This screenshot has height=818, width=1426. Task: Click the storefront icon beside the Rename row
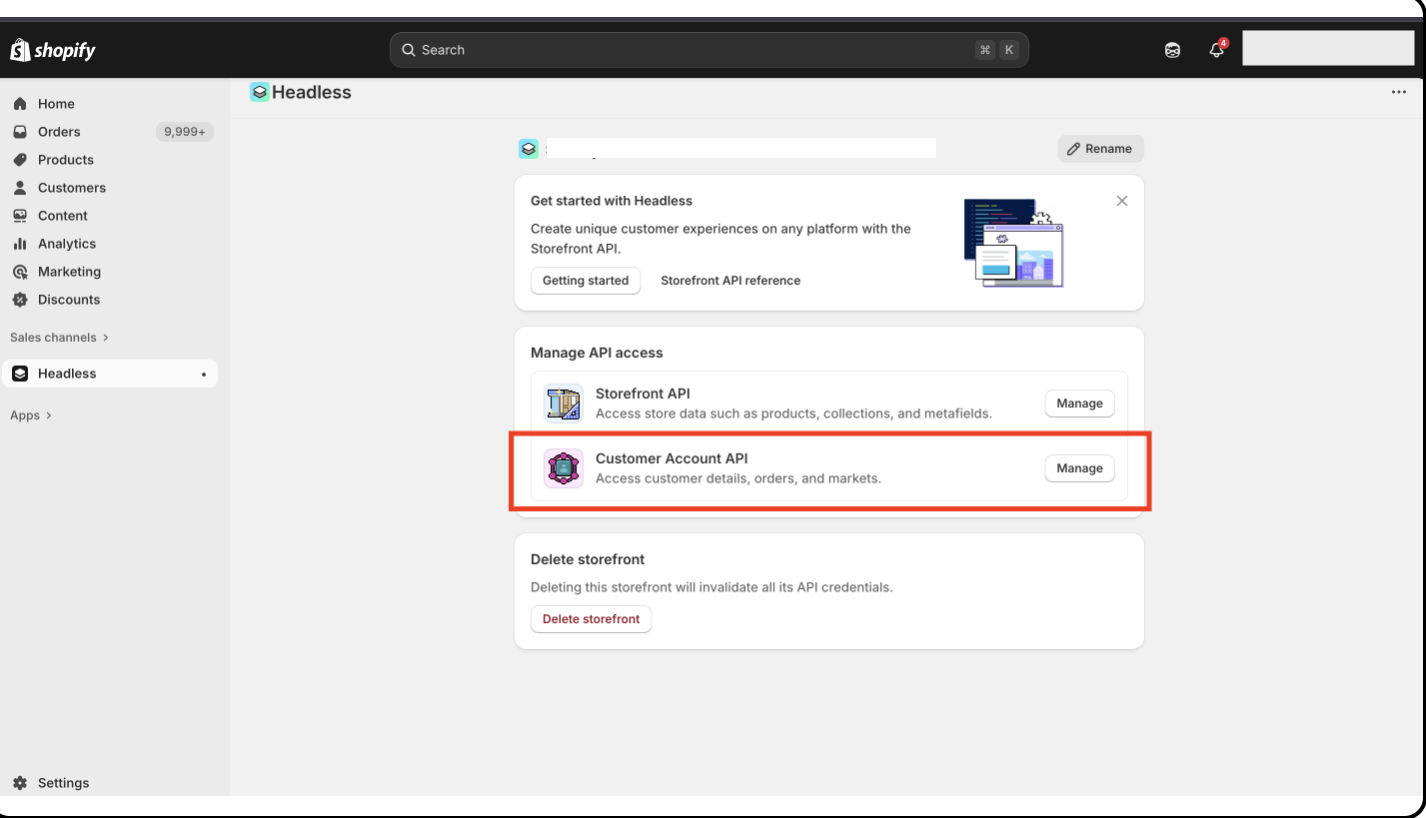tap(529, 149)
